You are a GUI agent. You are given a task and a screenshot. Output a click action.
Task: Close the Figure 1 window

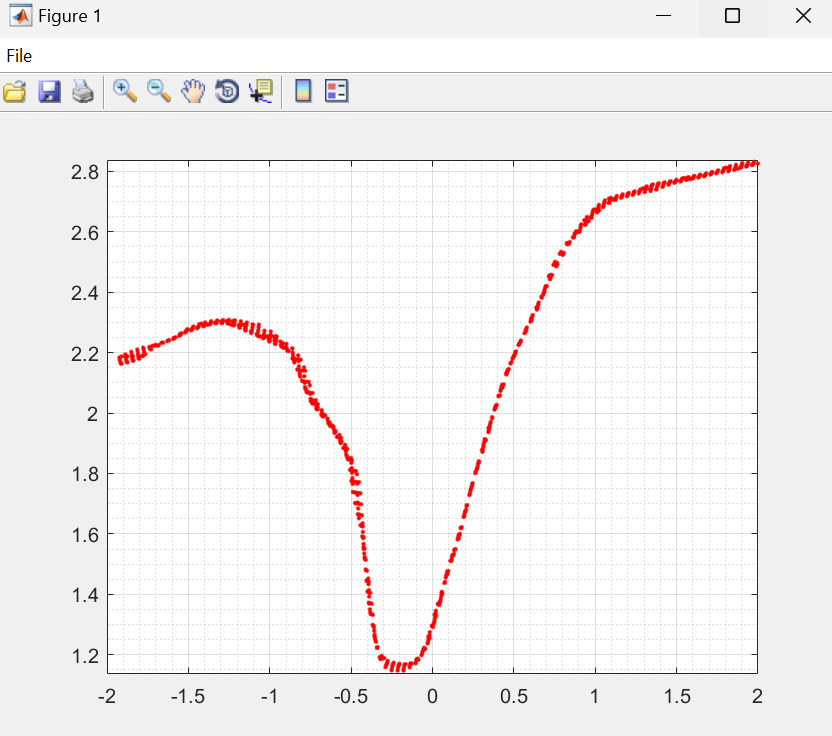pyautogui.click(x=802, y=16)
